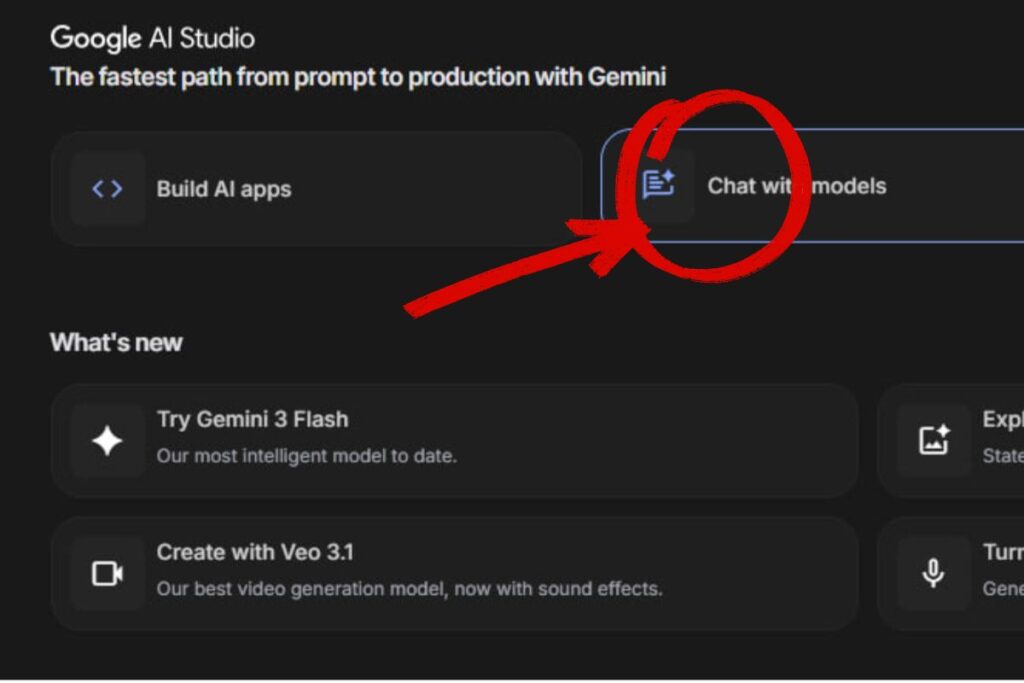Viewport: 1024px width, 683px height.
Task: Click the microphone icon
Action: point(933,573)
